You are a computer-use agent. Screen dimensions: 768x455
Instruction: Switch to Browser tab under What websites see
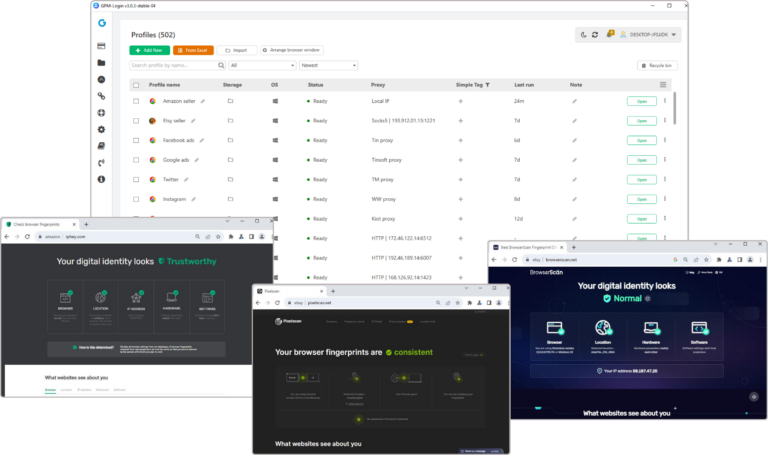coord(50,390)
